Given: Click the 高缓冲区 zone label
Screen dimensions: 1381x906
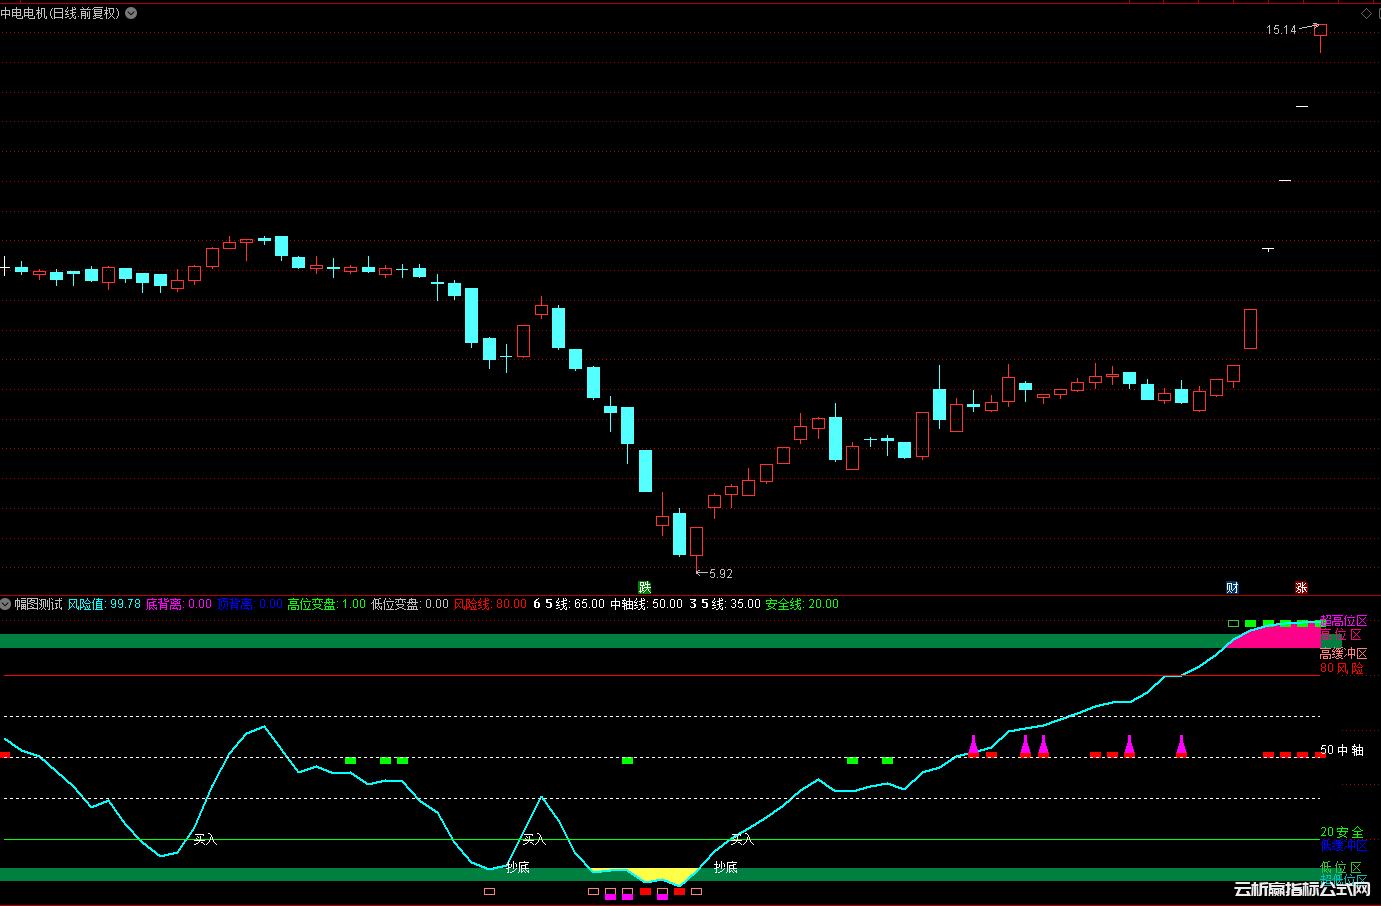Looking at the screenshot, I should click(1343, 654).
